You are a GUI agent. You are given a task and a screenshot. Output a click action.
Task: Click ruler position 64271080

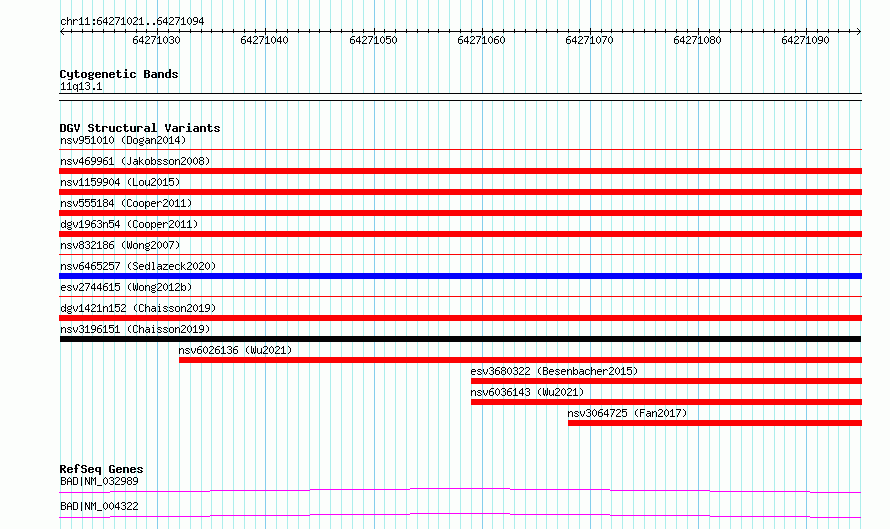pyautogui.click(x=697, y=40)
